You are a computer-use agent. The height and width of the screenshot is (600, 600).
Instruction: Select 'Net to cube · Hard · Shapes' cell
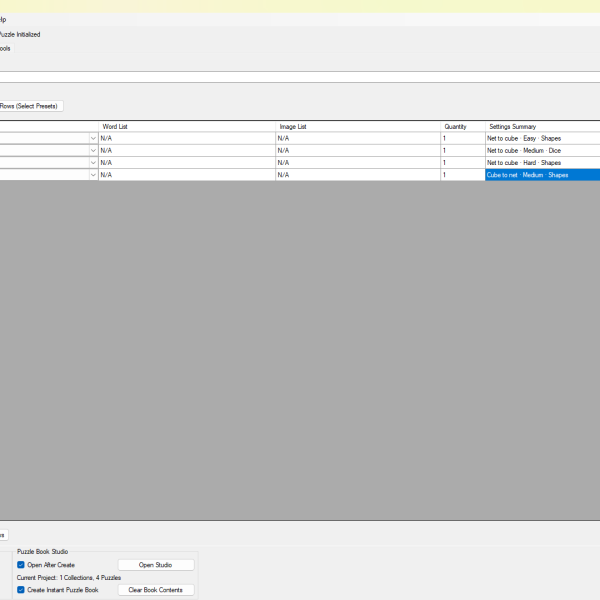543,163
